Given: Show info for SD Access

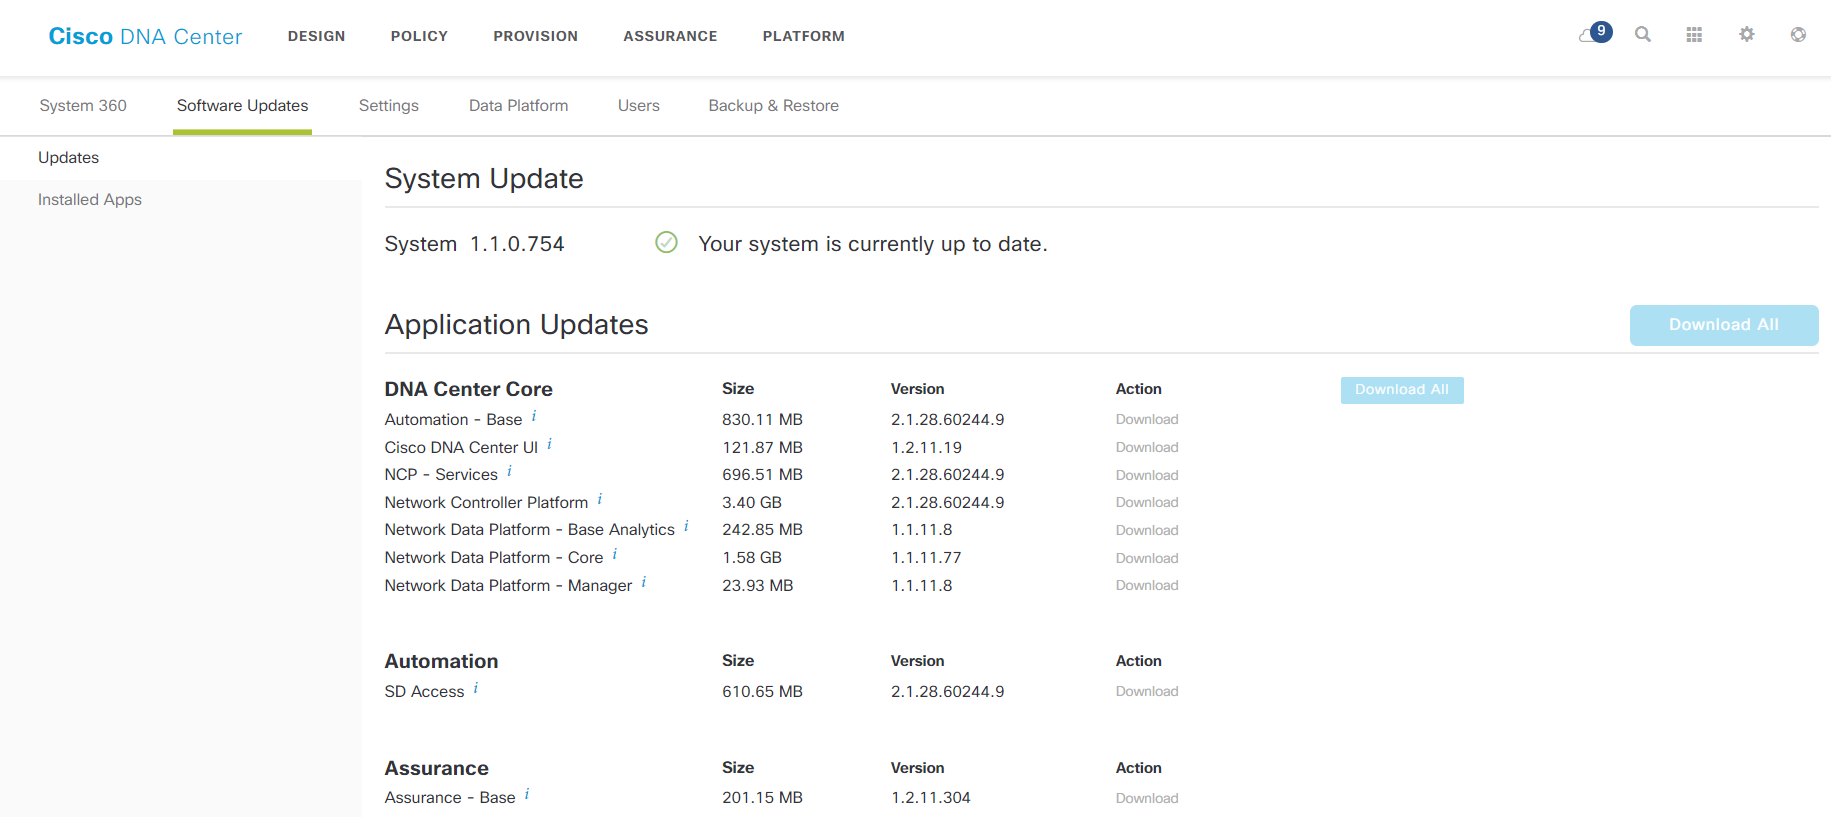Looking at the screenshot, I should tap(476, 688).
